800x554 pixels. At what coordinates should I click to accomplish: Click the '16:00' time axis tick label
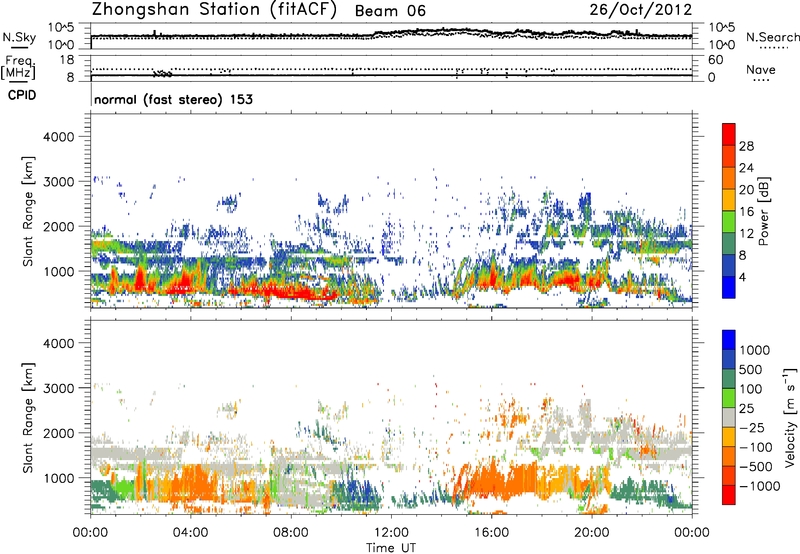491,533
